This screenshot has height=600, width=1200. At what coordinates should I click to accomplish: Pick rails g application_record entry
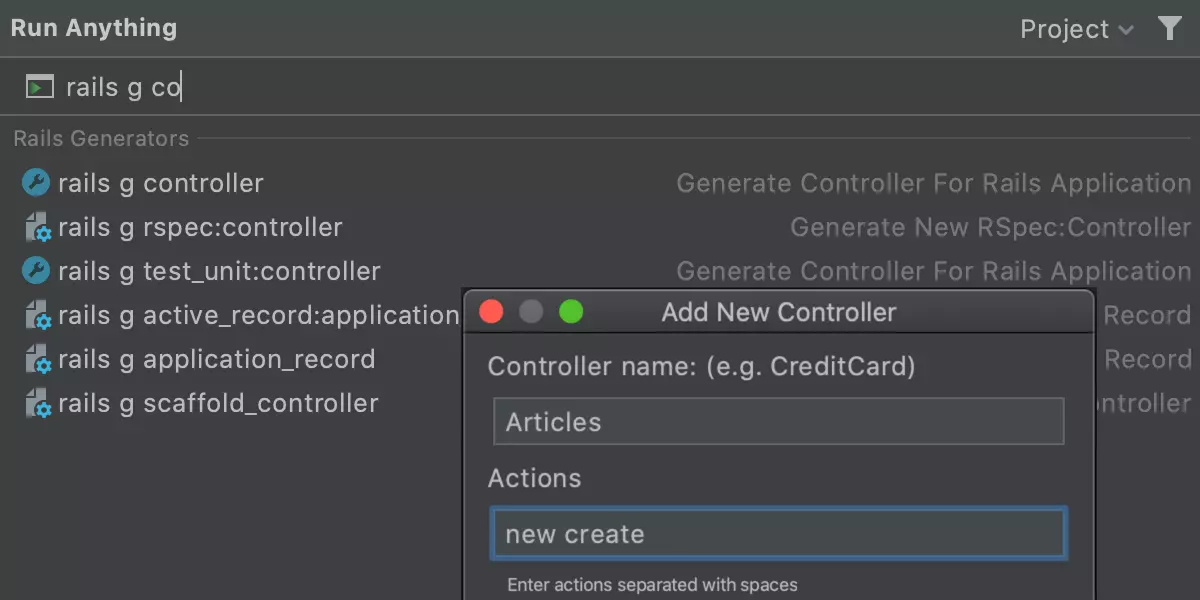pyautogui.click(x=217, y=359)
